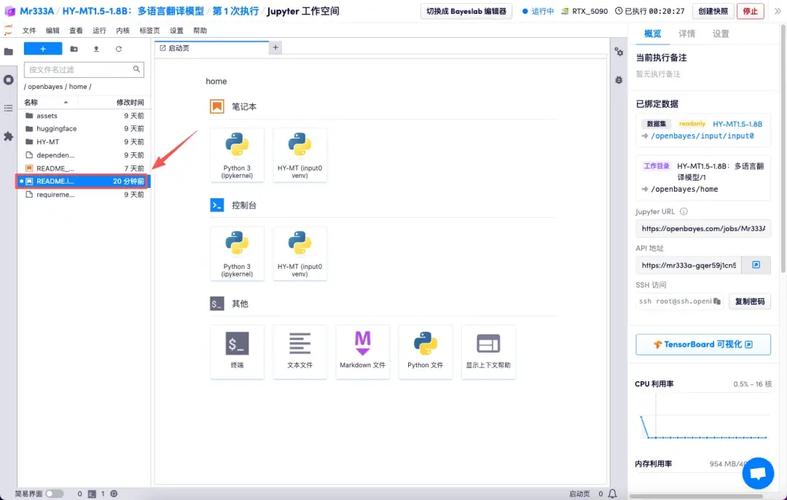Switch to the right-panel 设置 tab

720,34
